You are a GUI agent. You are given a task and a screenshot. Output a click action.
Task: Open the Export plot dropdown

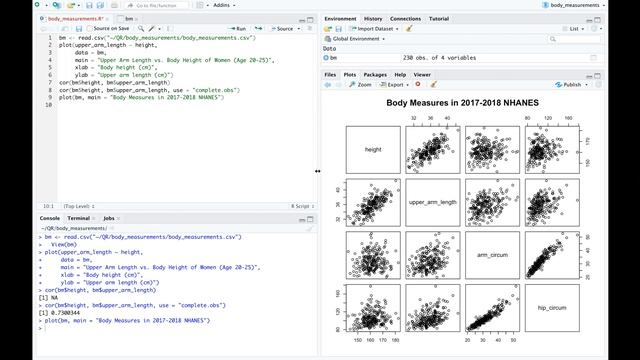pos(394,84)
